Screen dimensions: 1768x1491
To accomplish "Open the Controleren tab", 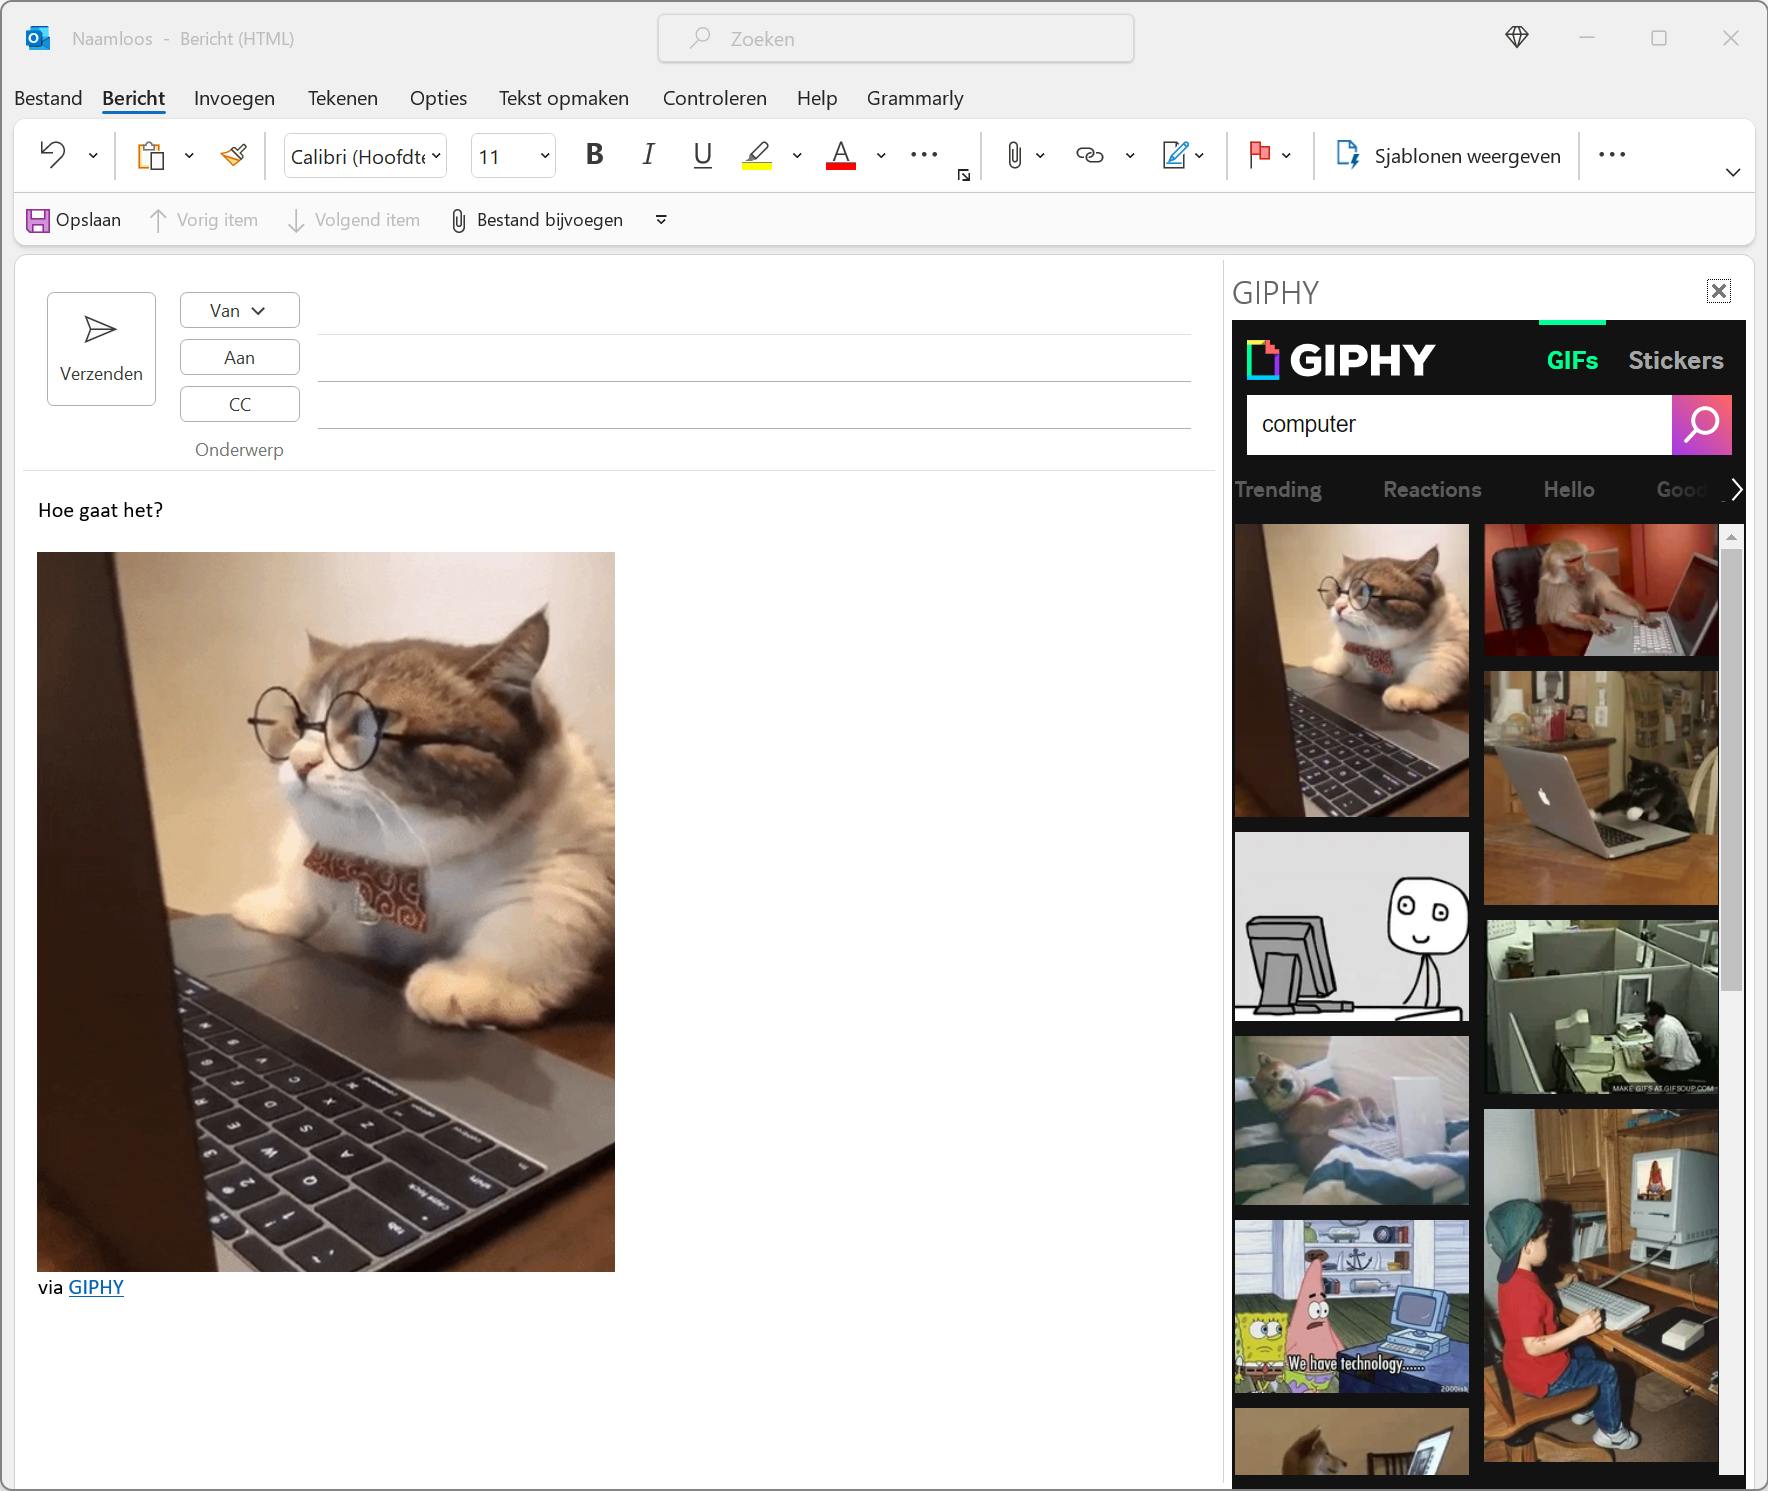I will tap(715, 98).
